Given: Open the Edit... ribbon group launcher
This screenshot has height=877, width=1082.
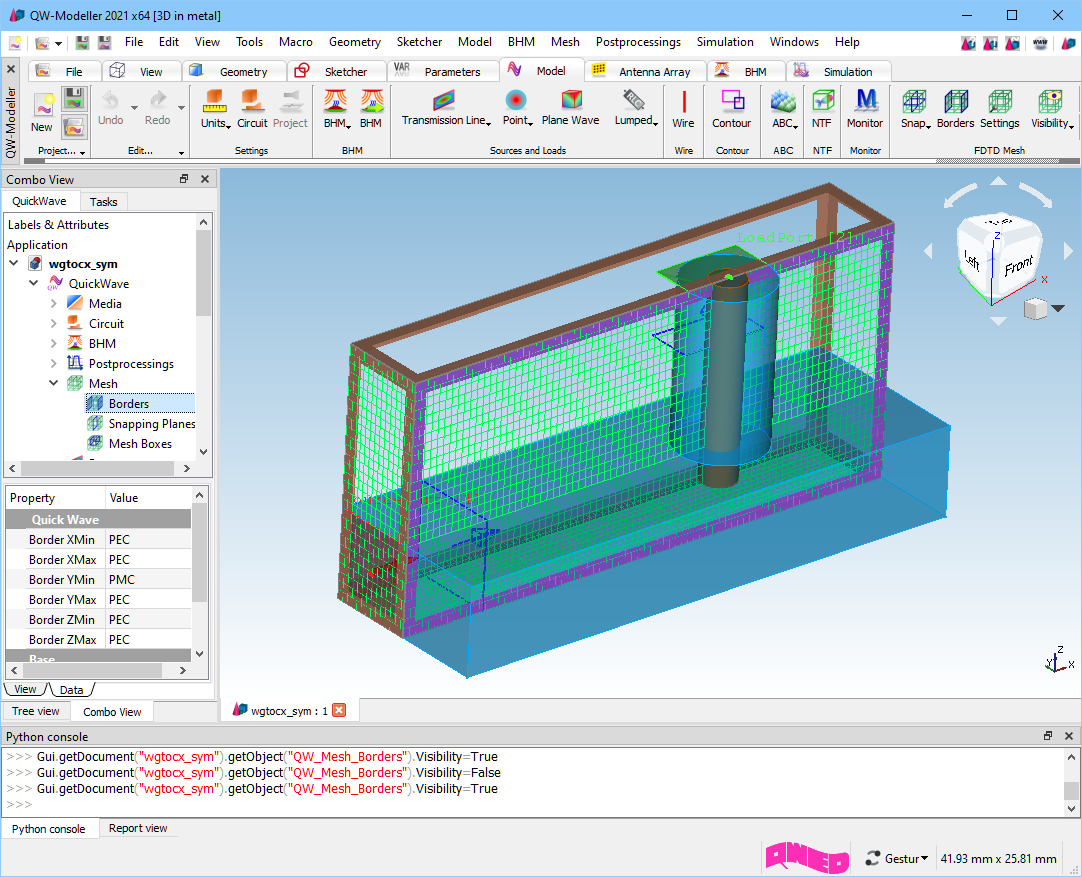Looking at the screenshot, I should click(181, 152).
